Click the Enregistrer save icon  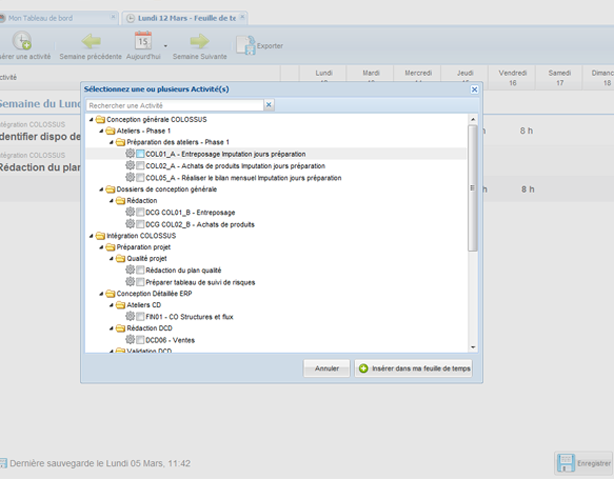pos(566,463)
